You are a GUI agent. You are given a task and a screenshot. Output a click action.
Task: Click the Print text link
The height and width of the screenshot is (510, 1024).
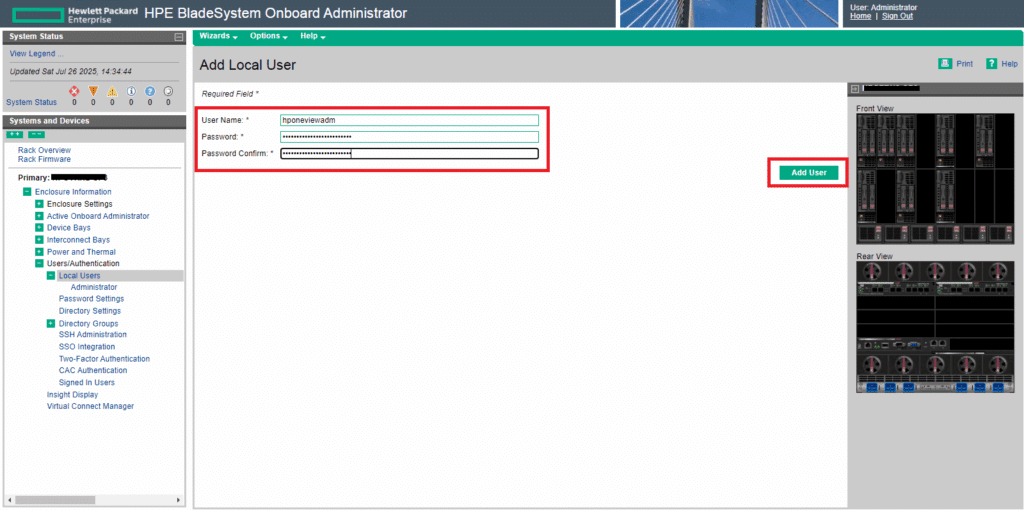pyautogui.click(x=965, y=64)
